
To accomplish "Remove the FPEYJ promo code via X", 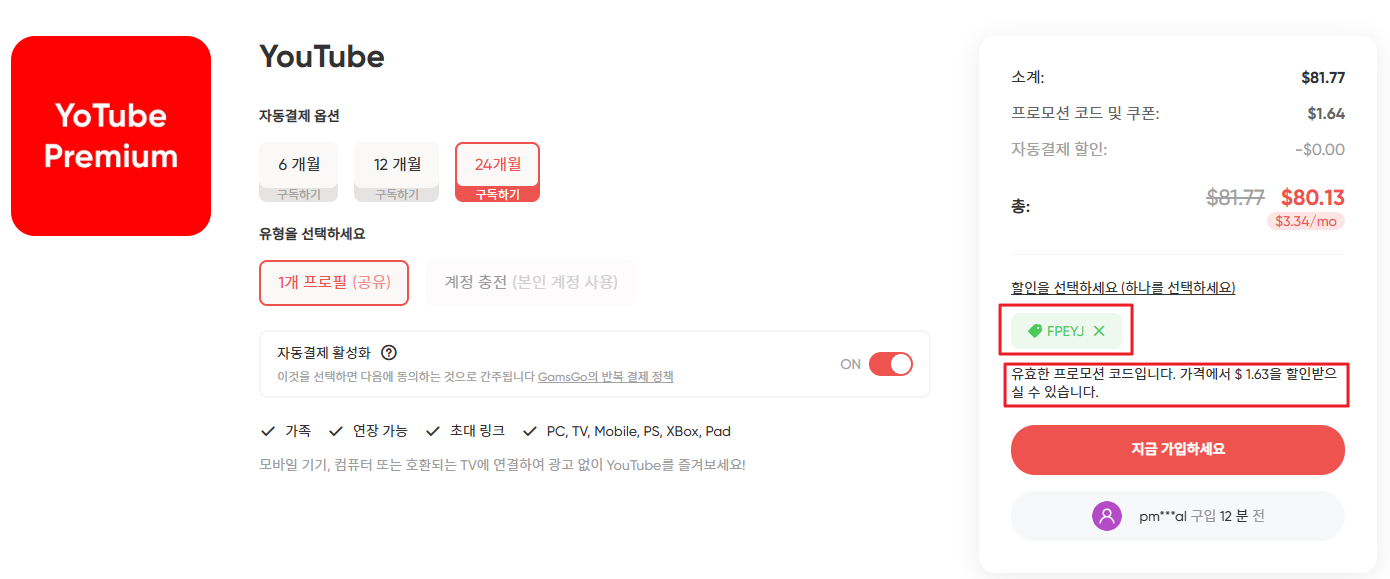I will [1099, 331].
